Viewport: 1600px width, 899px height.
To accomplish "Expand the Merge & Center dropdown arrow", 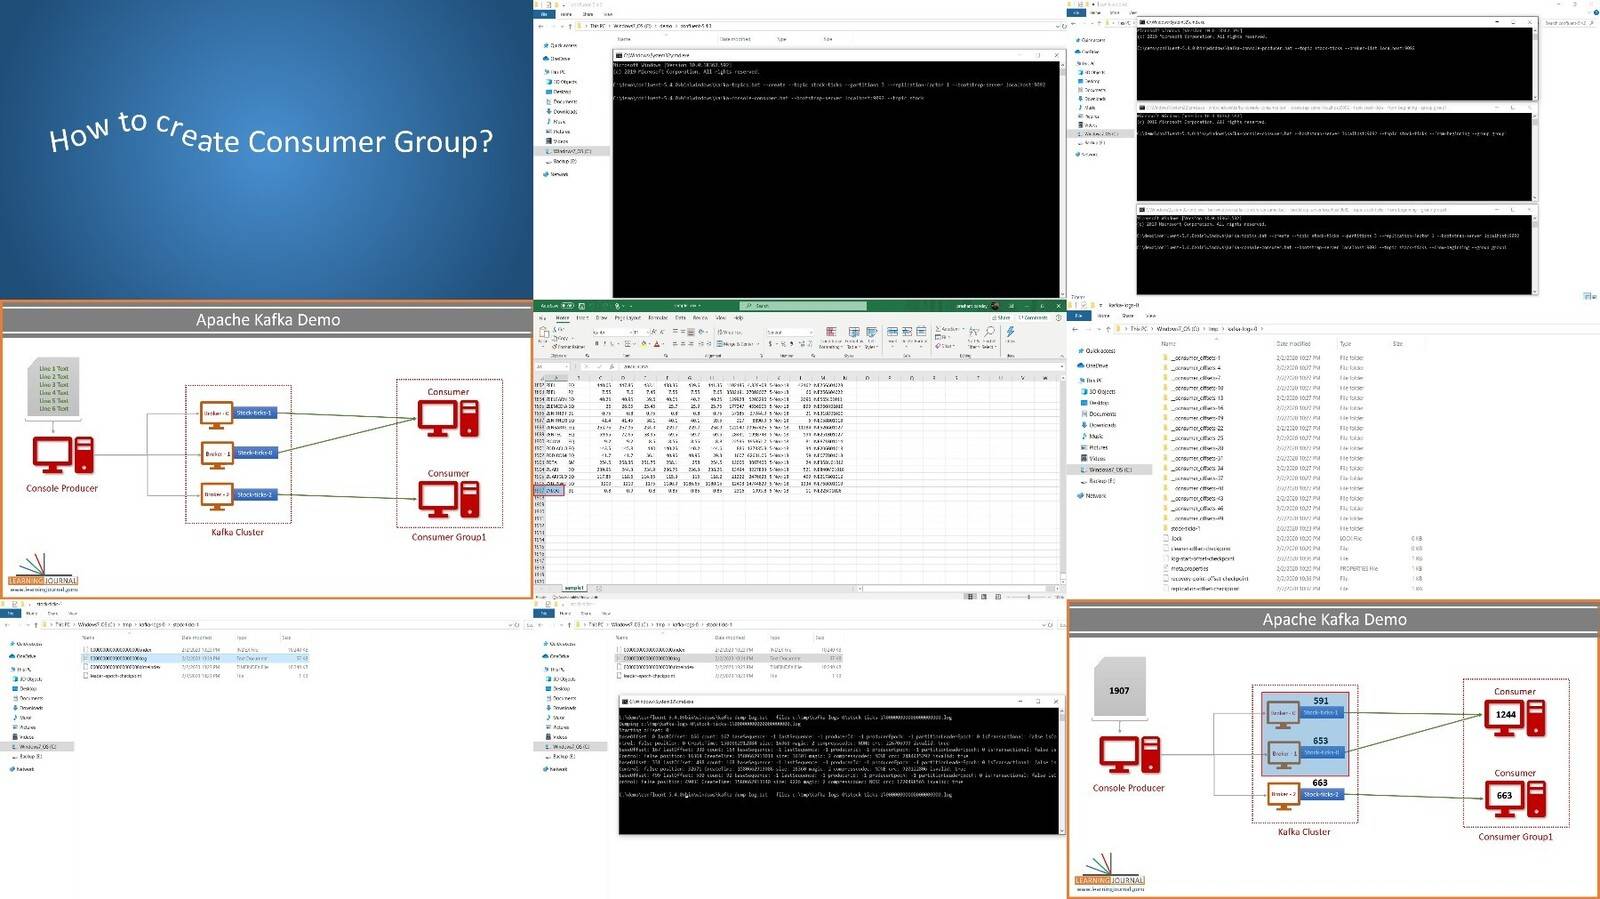I will (759, 344).
